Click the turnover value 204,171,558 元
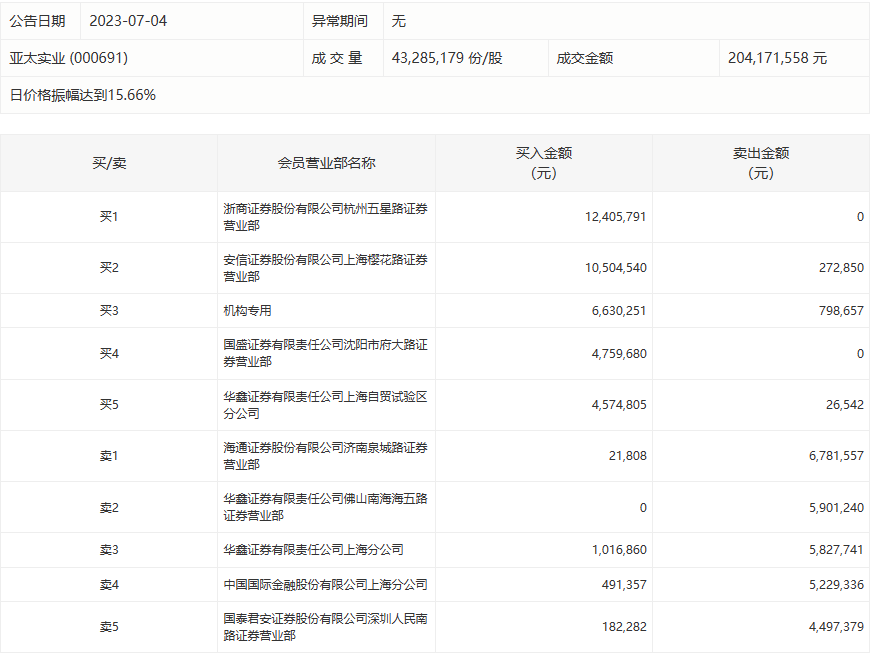Screen dimensions: 872x655 click(x=777, y=58)
